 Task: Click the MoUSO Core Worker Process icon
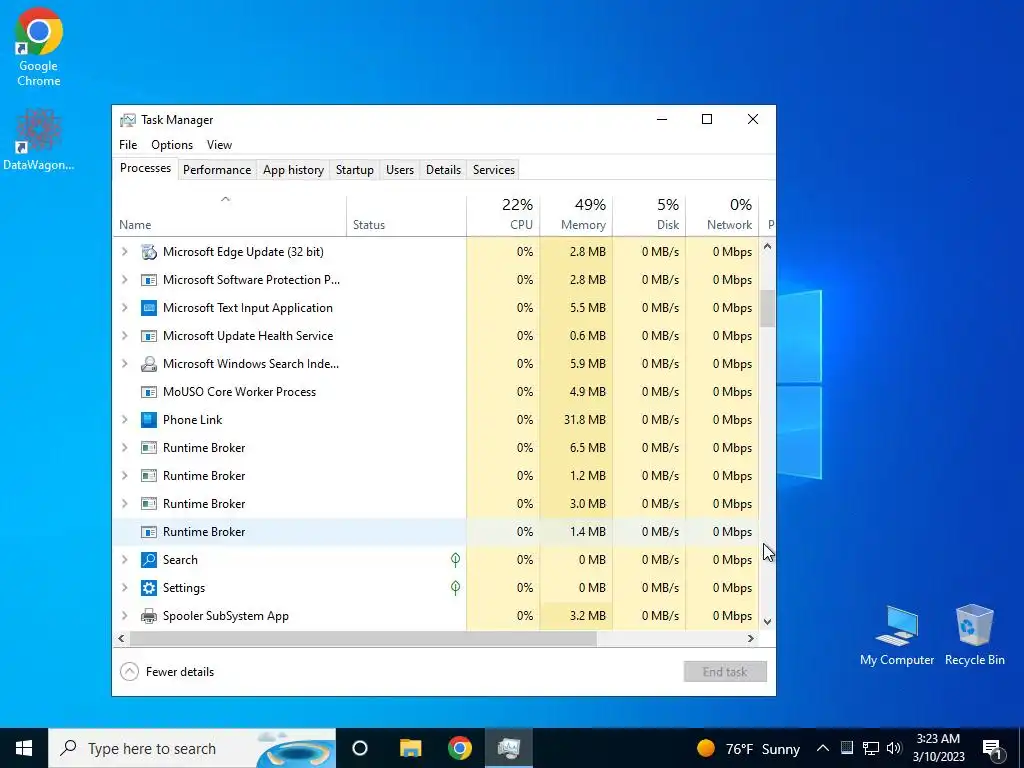coord(149,392)
